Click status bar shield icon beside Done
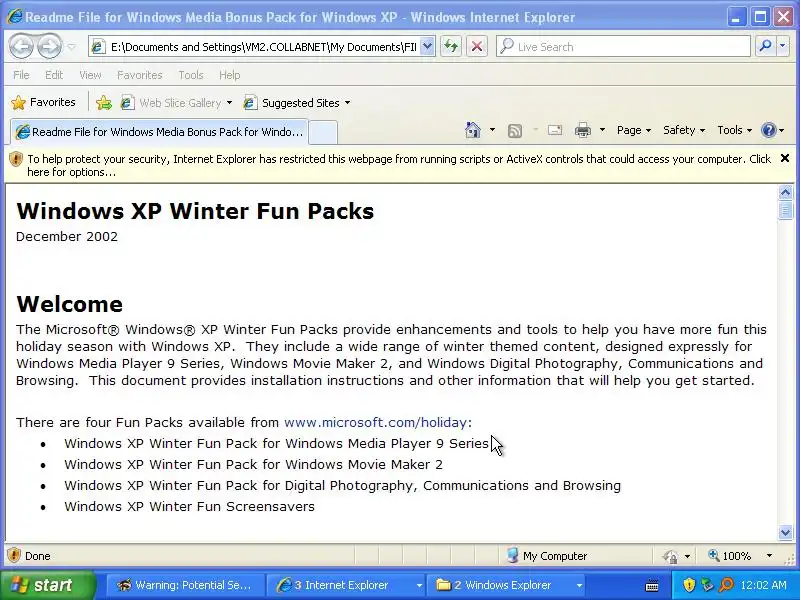This screenshot has height=600, width=800. pos(14,555)
